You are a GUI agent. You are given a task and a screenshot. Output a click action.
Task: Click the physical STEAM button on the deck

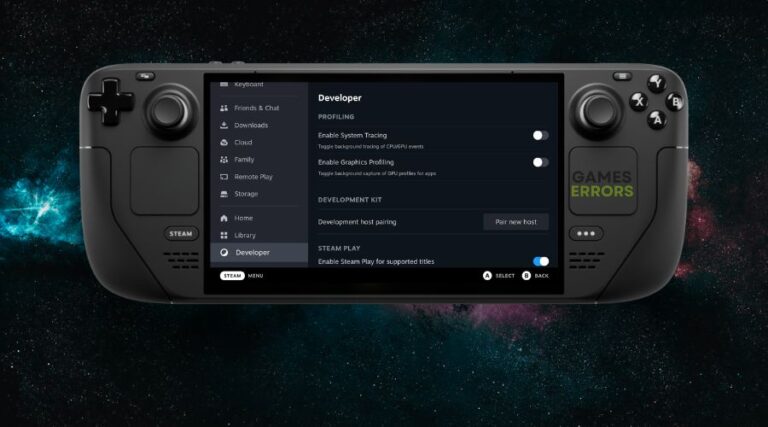[x=181, y=234]
